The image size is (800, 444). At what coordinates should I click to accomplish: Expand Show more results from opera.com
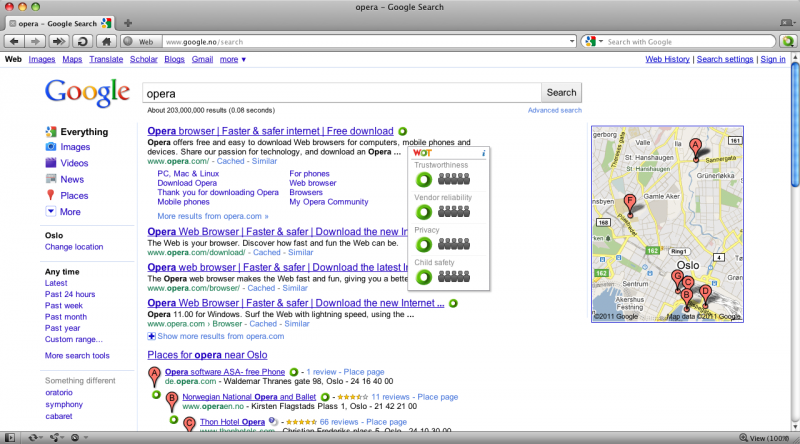pyautogui.click(x=216, y=336)
